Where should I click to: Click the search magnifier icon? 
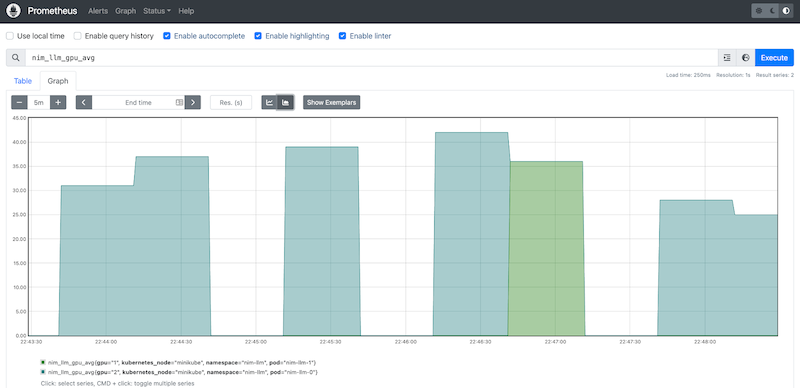(x=16, y=58)
